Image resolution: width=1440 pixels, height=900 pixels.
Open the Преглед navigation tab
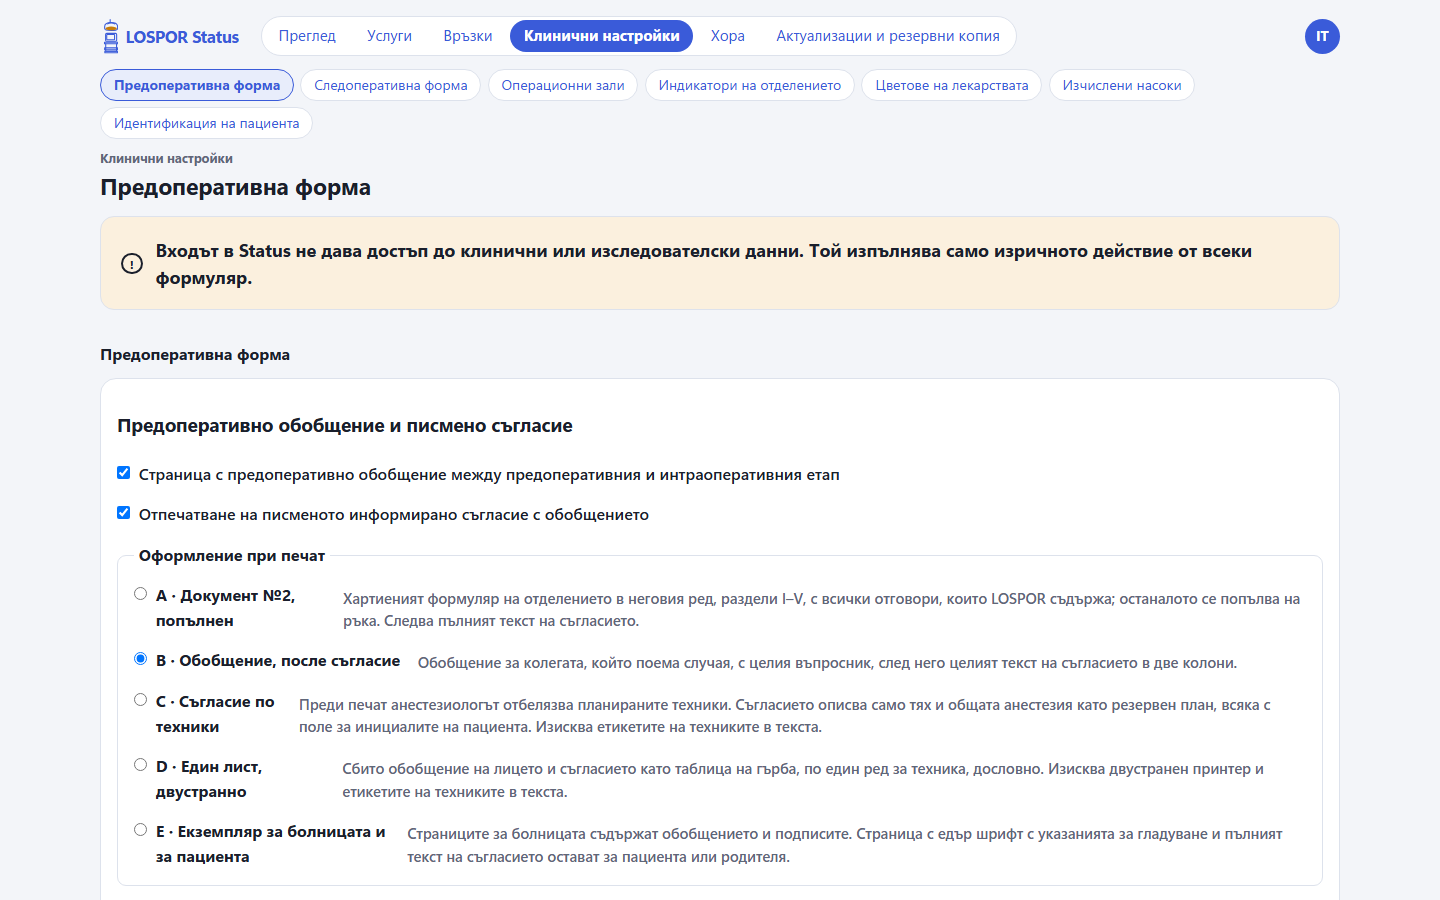pyautogui.click(x=307, y=36)
